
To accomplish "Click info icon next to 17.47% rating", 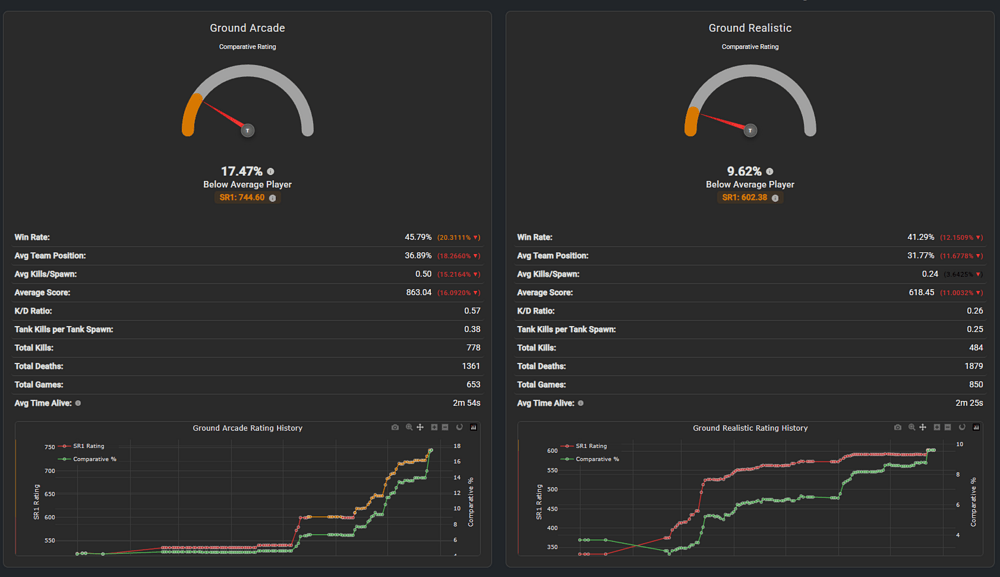I will 270,172.
